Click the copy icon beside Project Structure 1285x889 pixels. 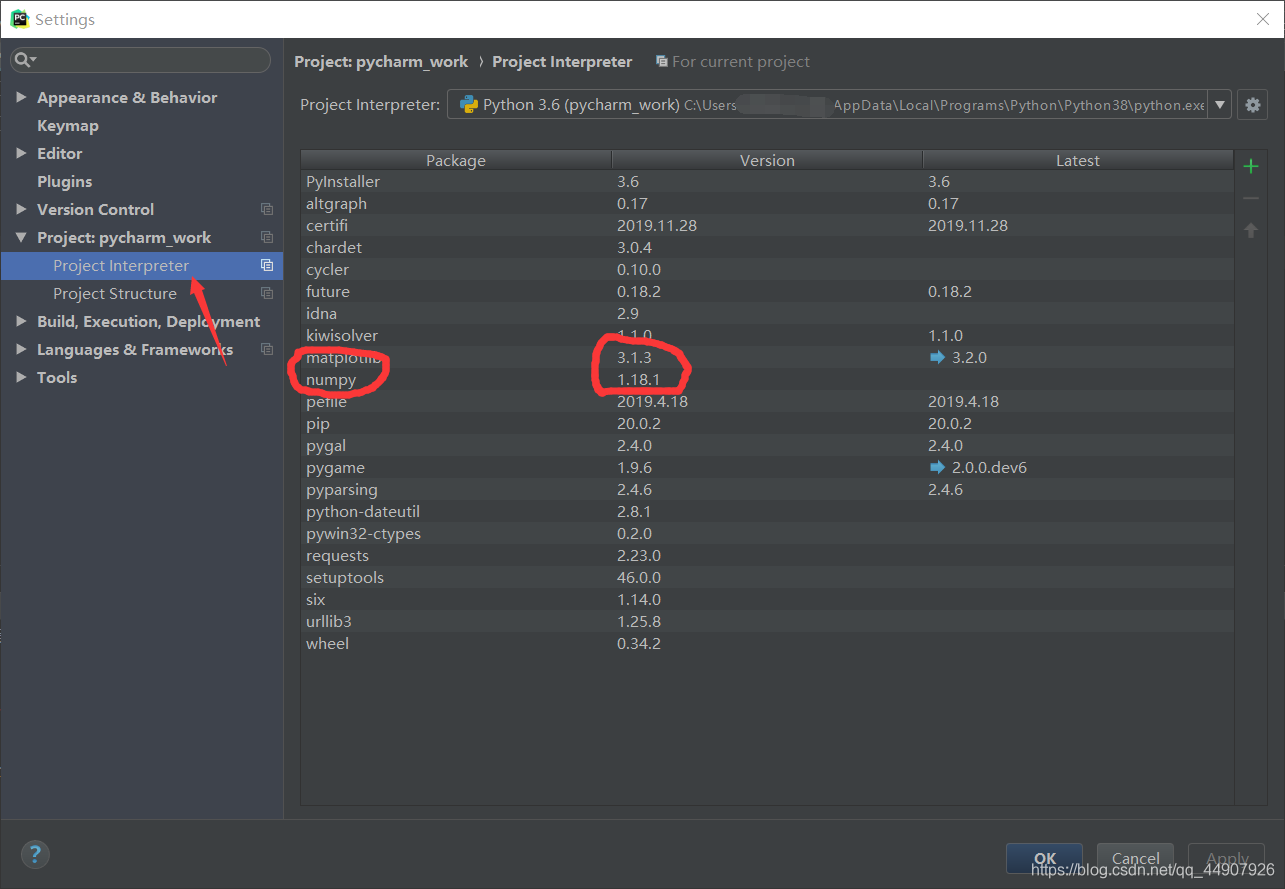266,293
